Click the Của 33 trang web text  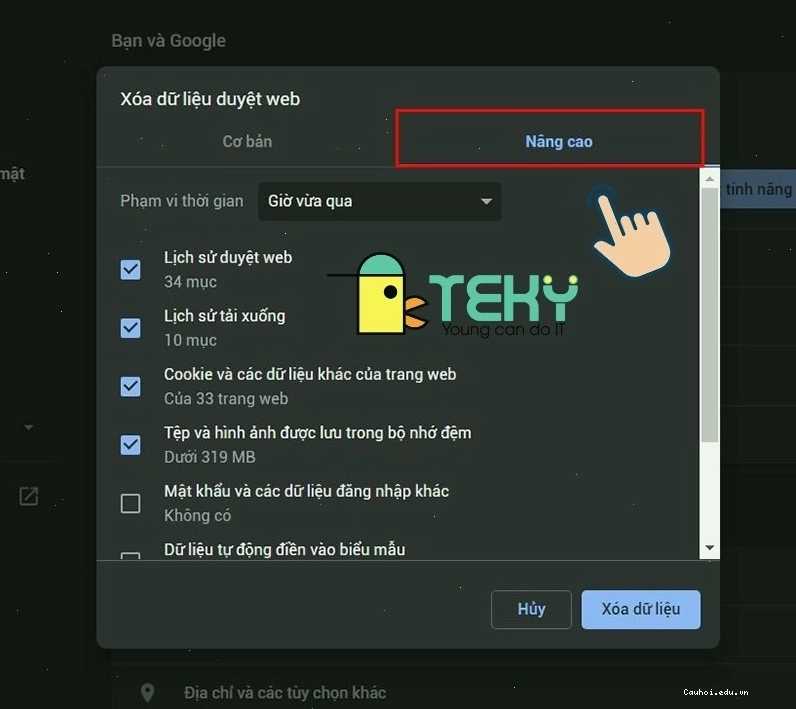click(226, 398)
